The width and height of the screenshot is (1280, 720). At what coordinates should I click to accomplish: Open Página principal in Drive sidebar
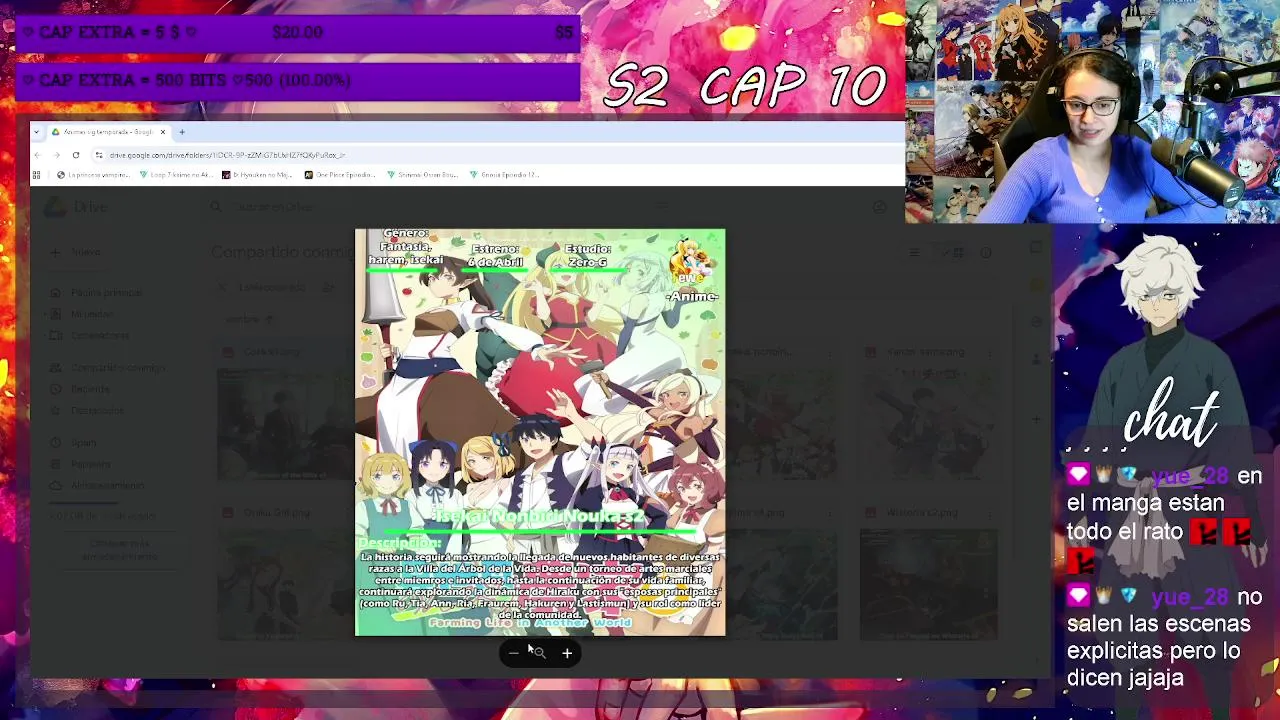click(97, 293)
